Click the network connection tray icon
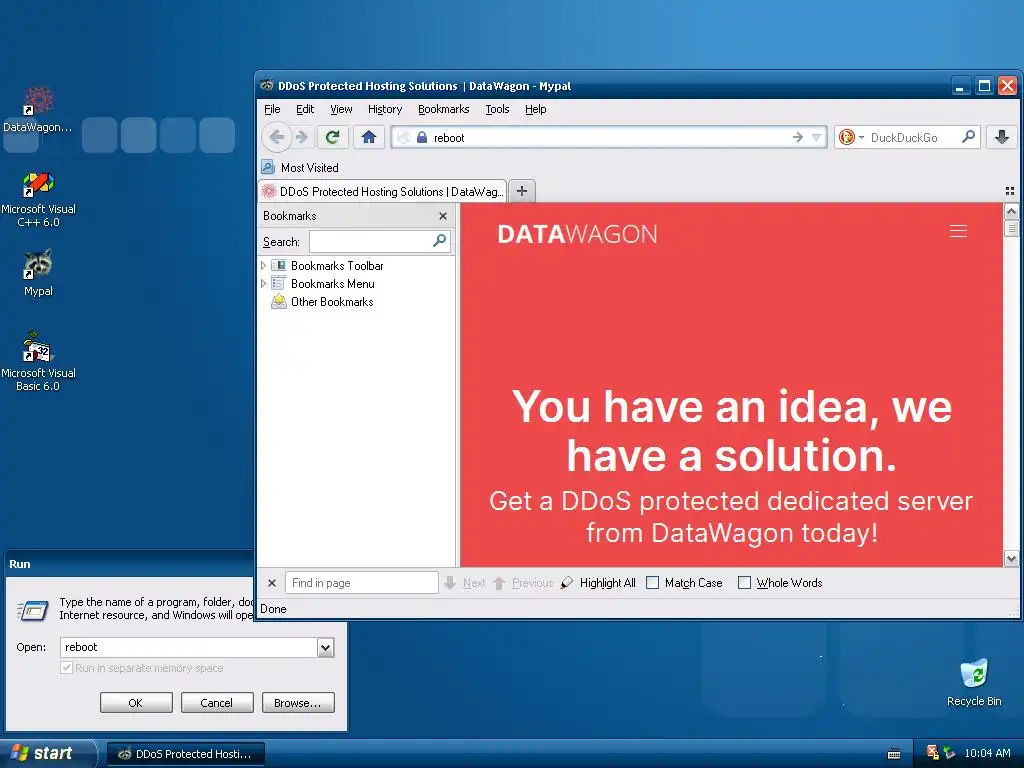 (x=949, y=753)
